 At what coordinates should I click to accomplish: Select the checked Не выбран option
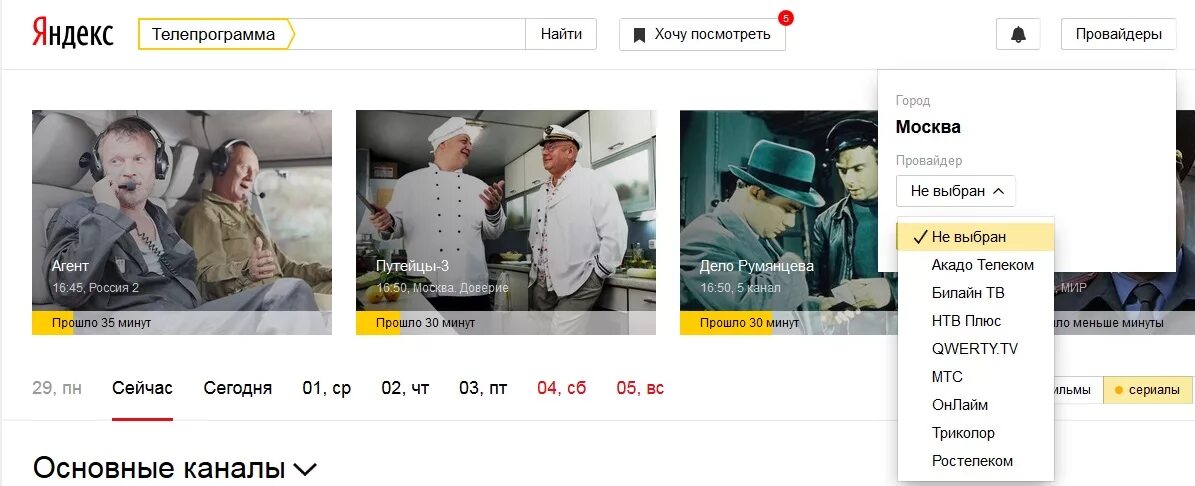pos(976,237)
